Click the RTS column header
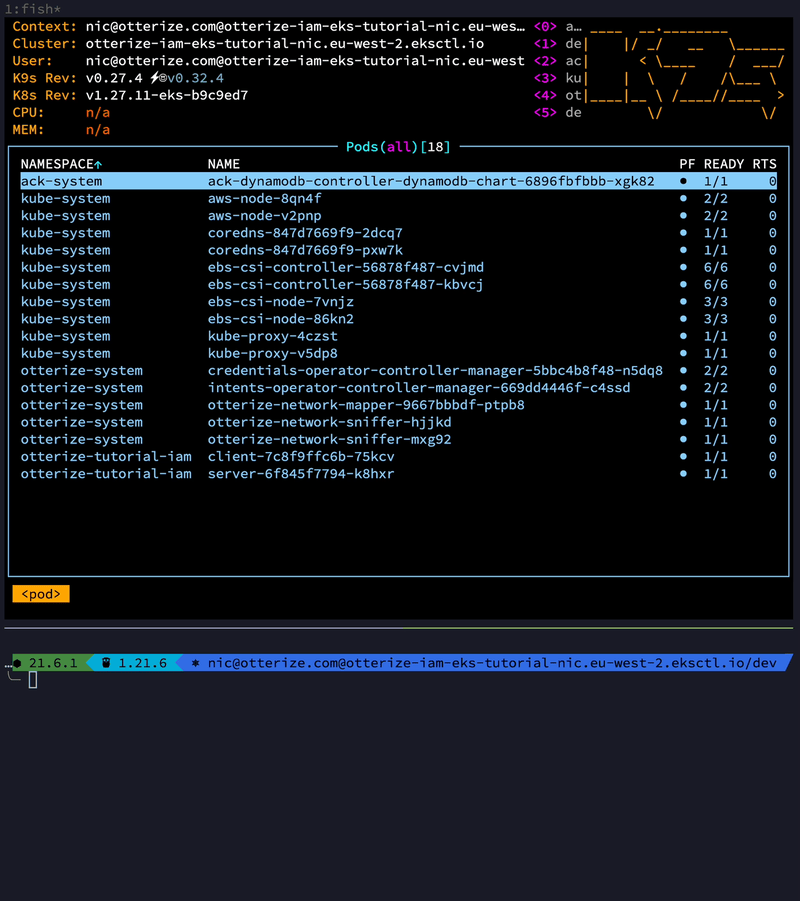 click(764, 164)
